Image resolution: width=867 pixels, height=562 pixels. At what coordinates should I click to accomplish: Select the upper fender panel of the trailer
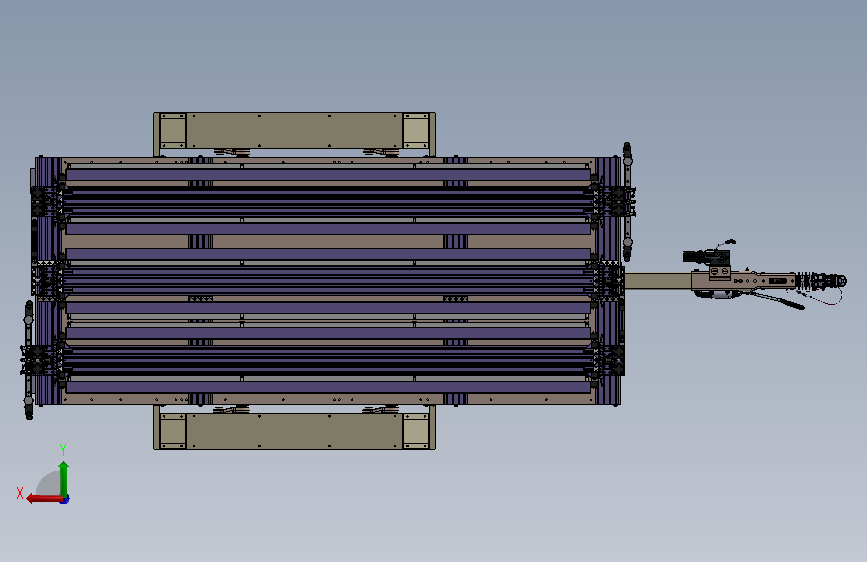tap(294, 131)
